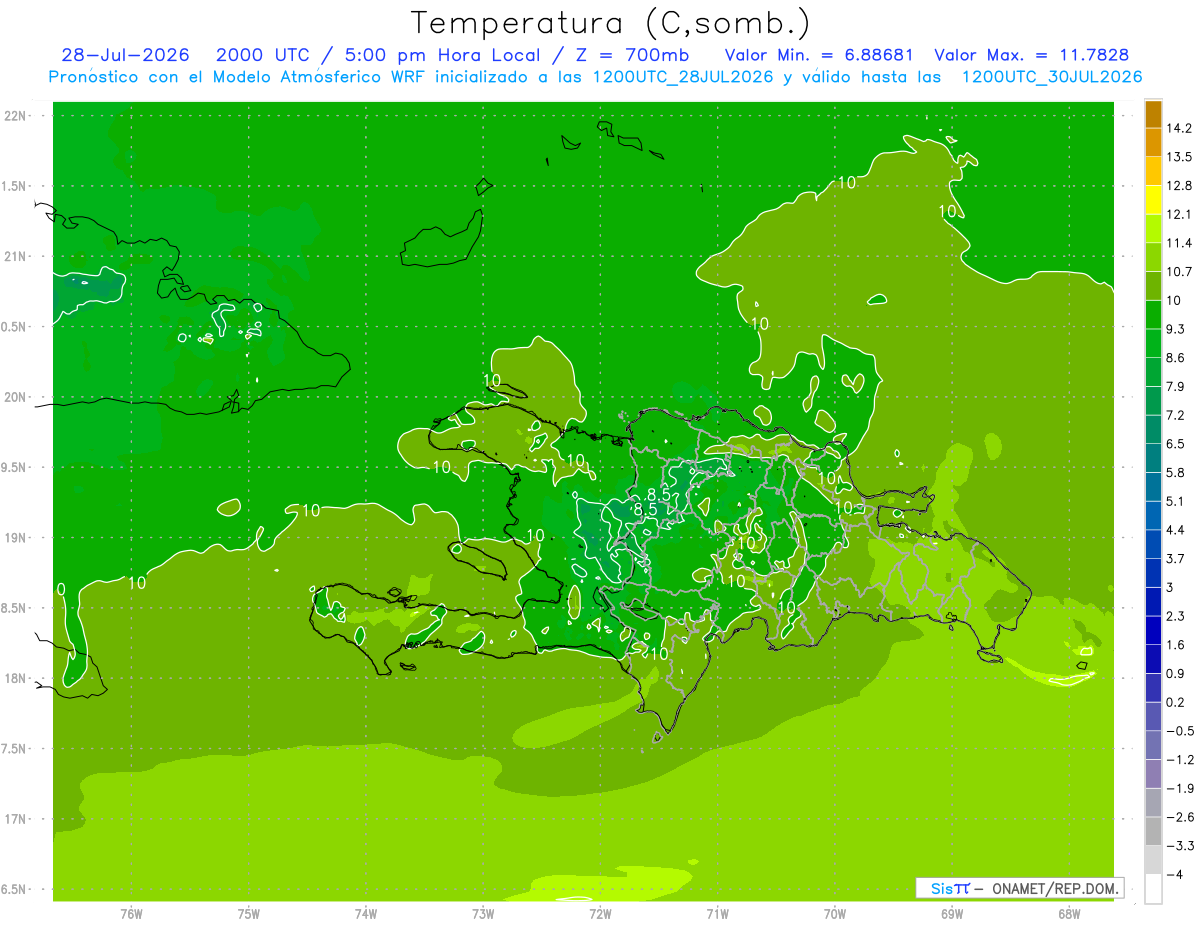Click the map title "Temperatura (C,somb.)"
The image size is (1200, 927).
point(611,23)
